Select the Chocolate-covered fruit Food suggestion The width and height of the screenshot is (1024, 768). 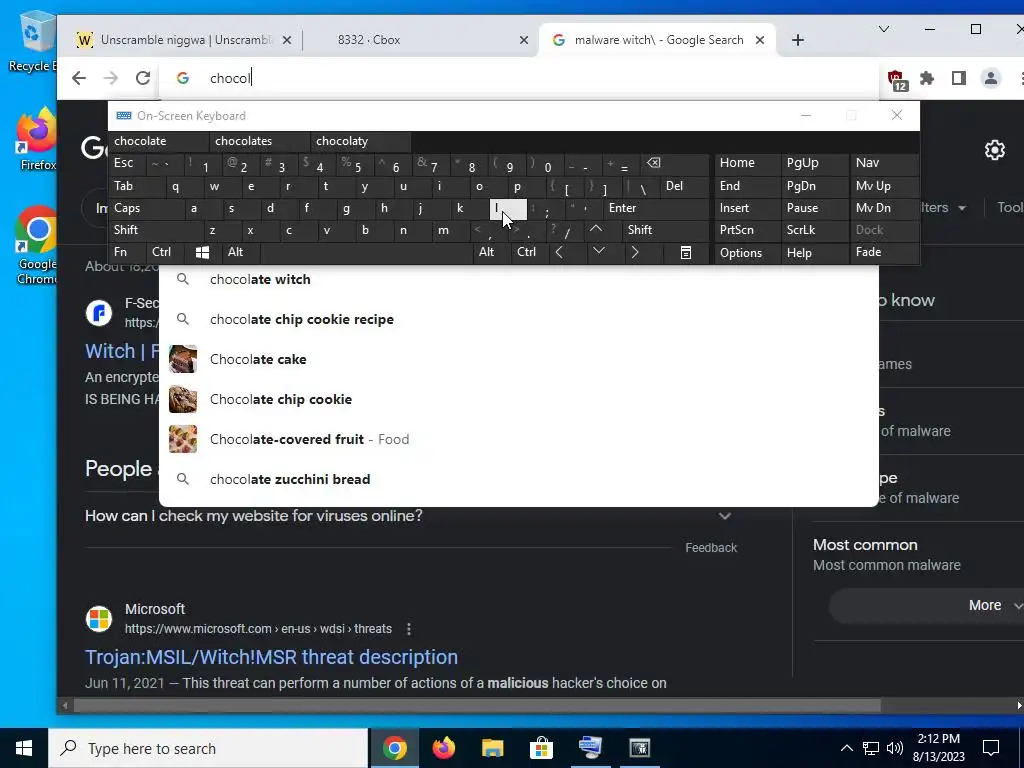[519, 439]
